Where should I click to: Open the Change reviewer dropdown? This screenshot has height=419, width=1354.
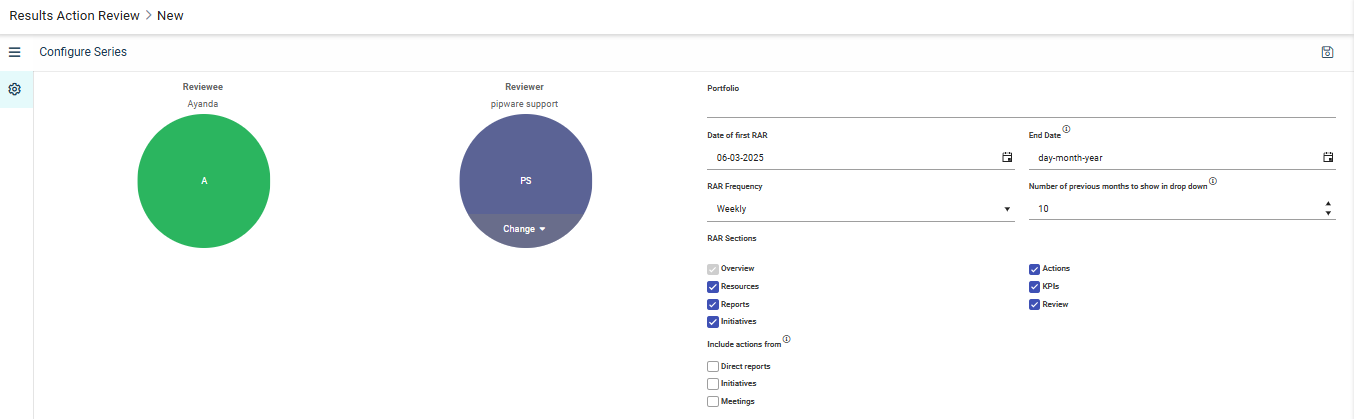(x=525, y=229)
